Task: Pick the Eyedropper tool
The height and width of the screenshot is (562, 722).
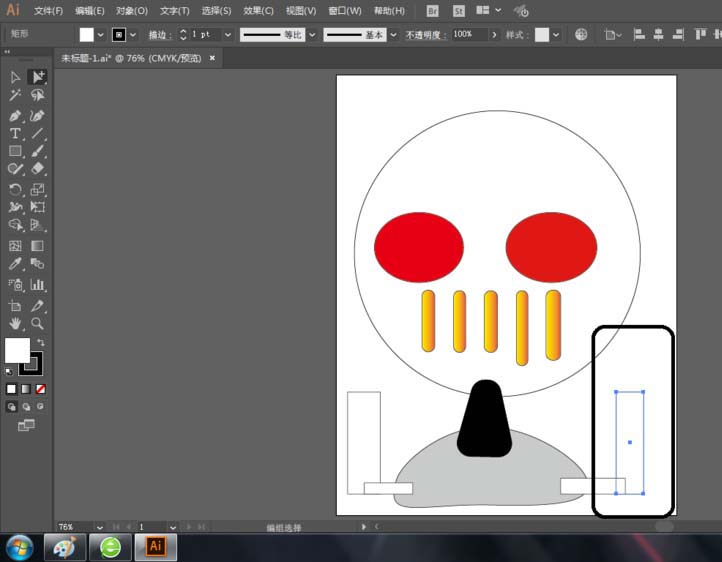Action: pos(15,264)
